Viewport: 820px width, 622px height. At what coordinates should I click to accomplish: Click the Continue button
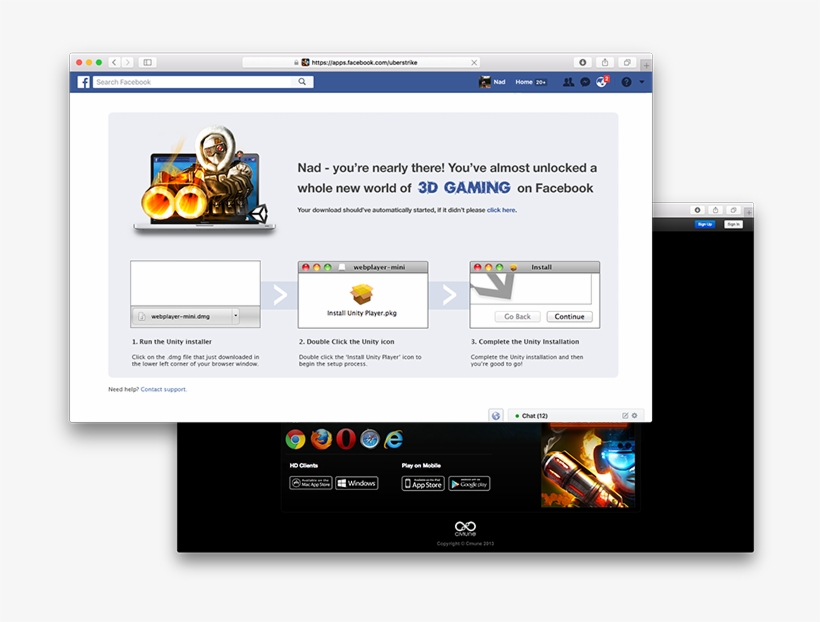[570, 316]
